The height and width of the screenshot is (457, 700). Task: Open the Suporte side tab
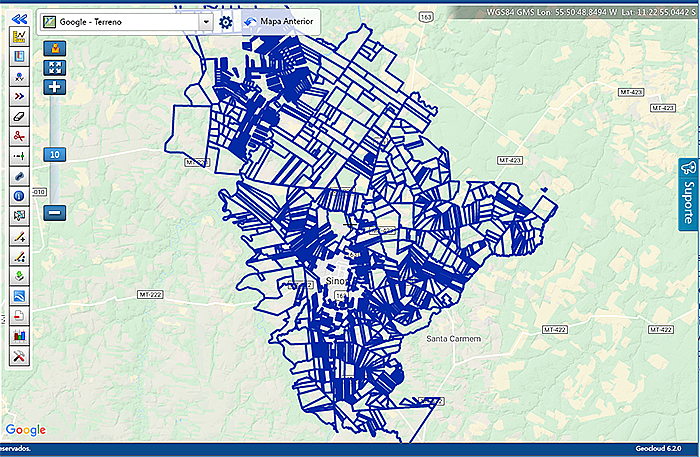(x=688, y=195)
